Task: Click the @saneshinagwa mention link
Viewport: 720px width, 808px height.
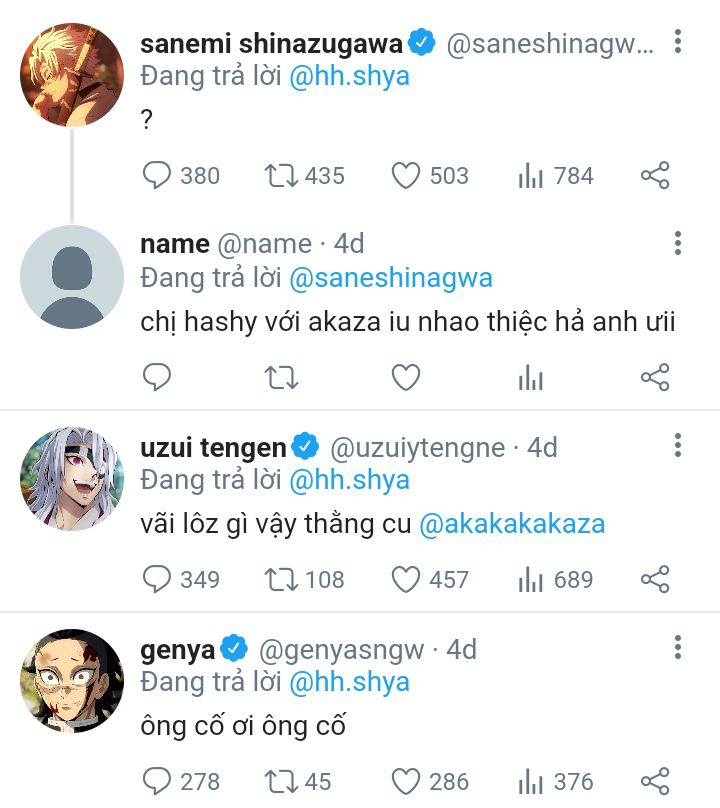Action: click(391, 277)
